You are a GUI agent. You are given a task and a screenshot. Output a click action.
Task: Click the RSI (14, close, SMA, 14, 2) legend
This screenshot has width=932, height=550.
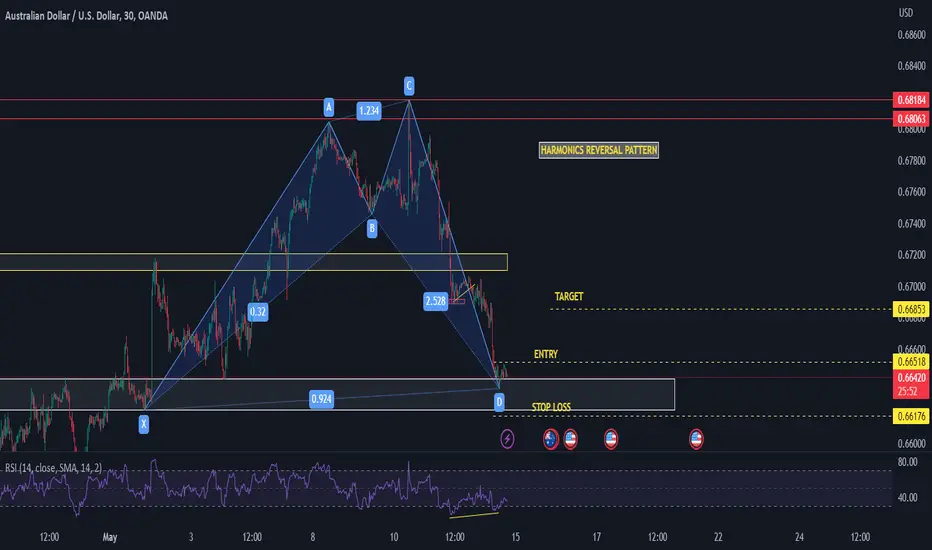click(x=53, y=468)
